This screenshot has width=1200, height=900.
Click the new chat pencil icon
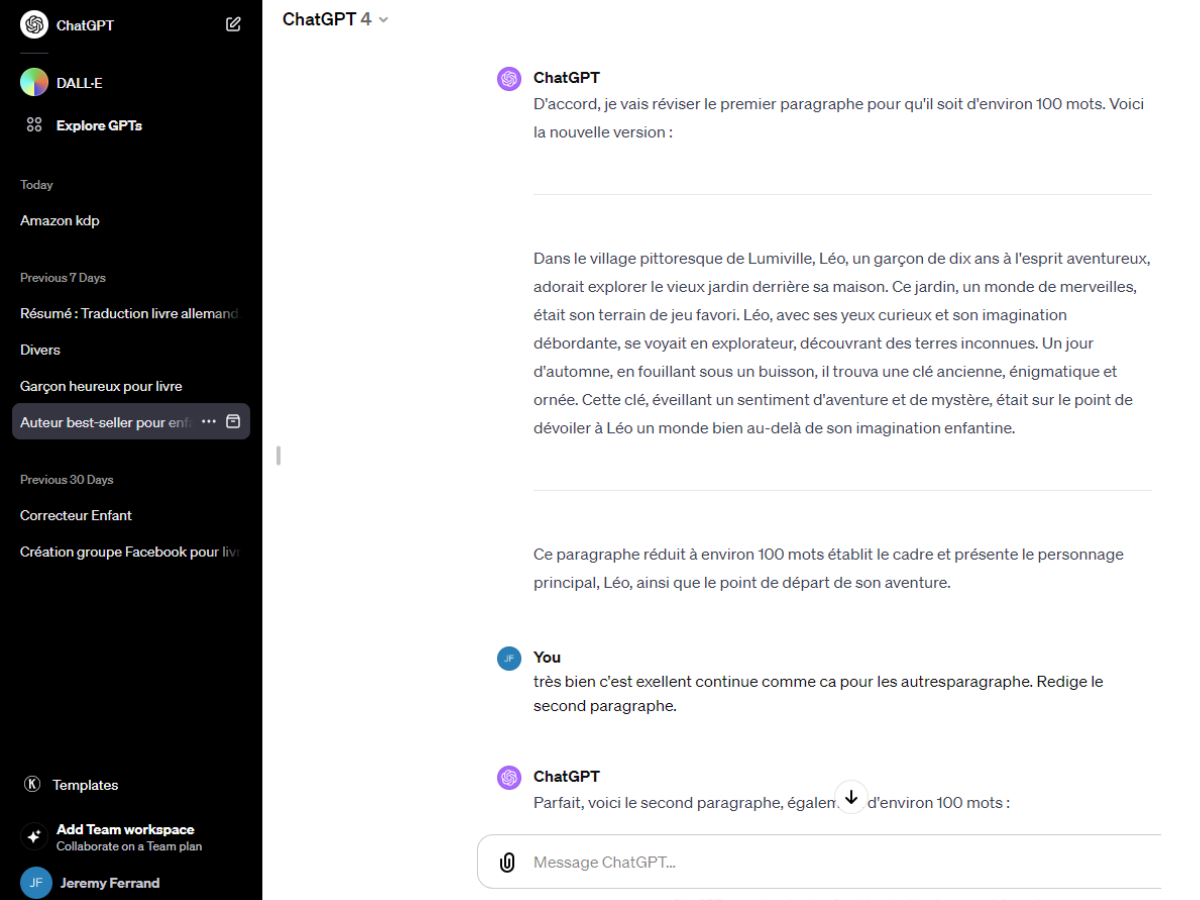pos(233,24)
